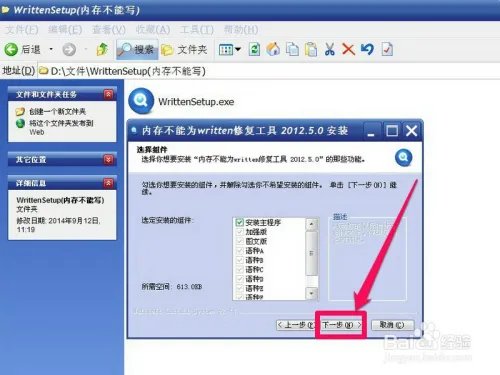This screenshot has width=500, height=375.
Task: Toggle the 语种C checkbox
Action: pos(239,269)
